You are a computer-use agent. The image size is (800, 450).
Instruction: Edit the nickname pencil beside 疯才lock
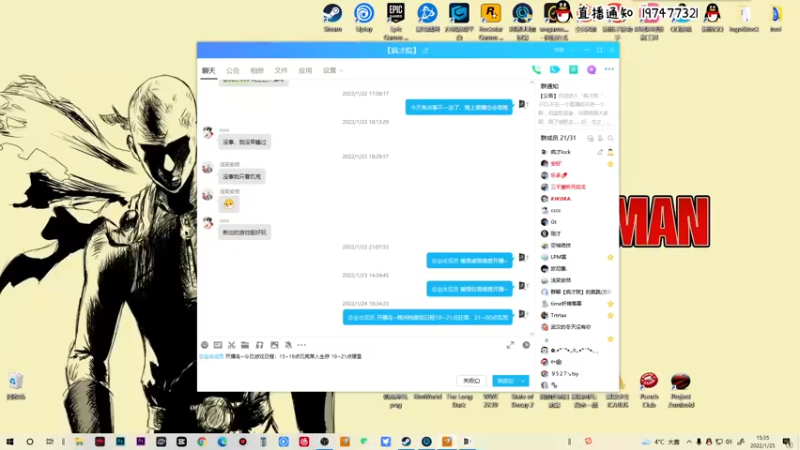point(600,152)
